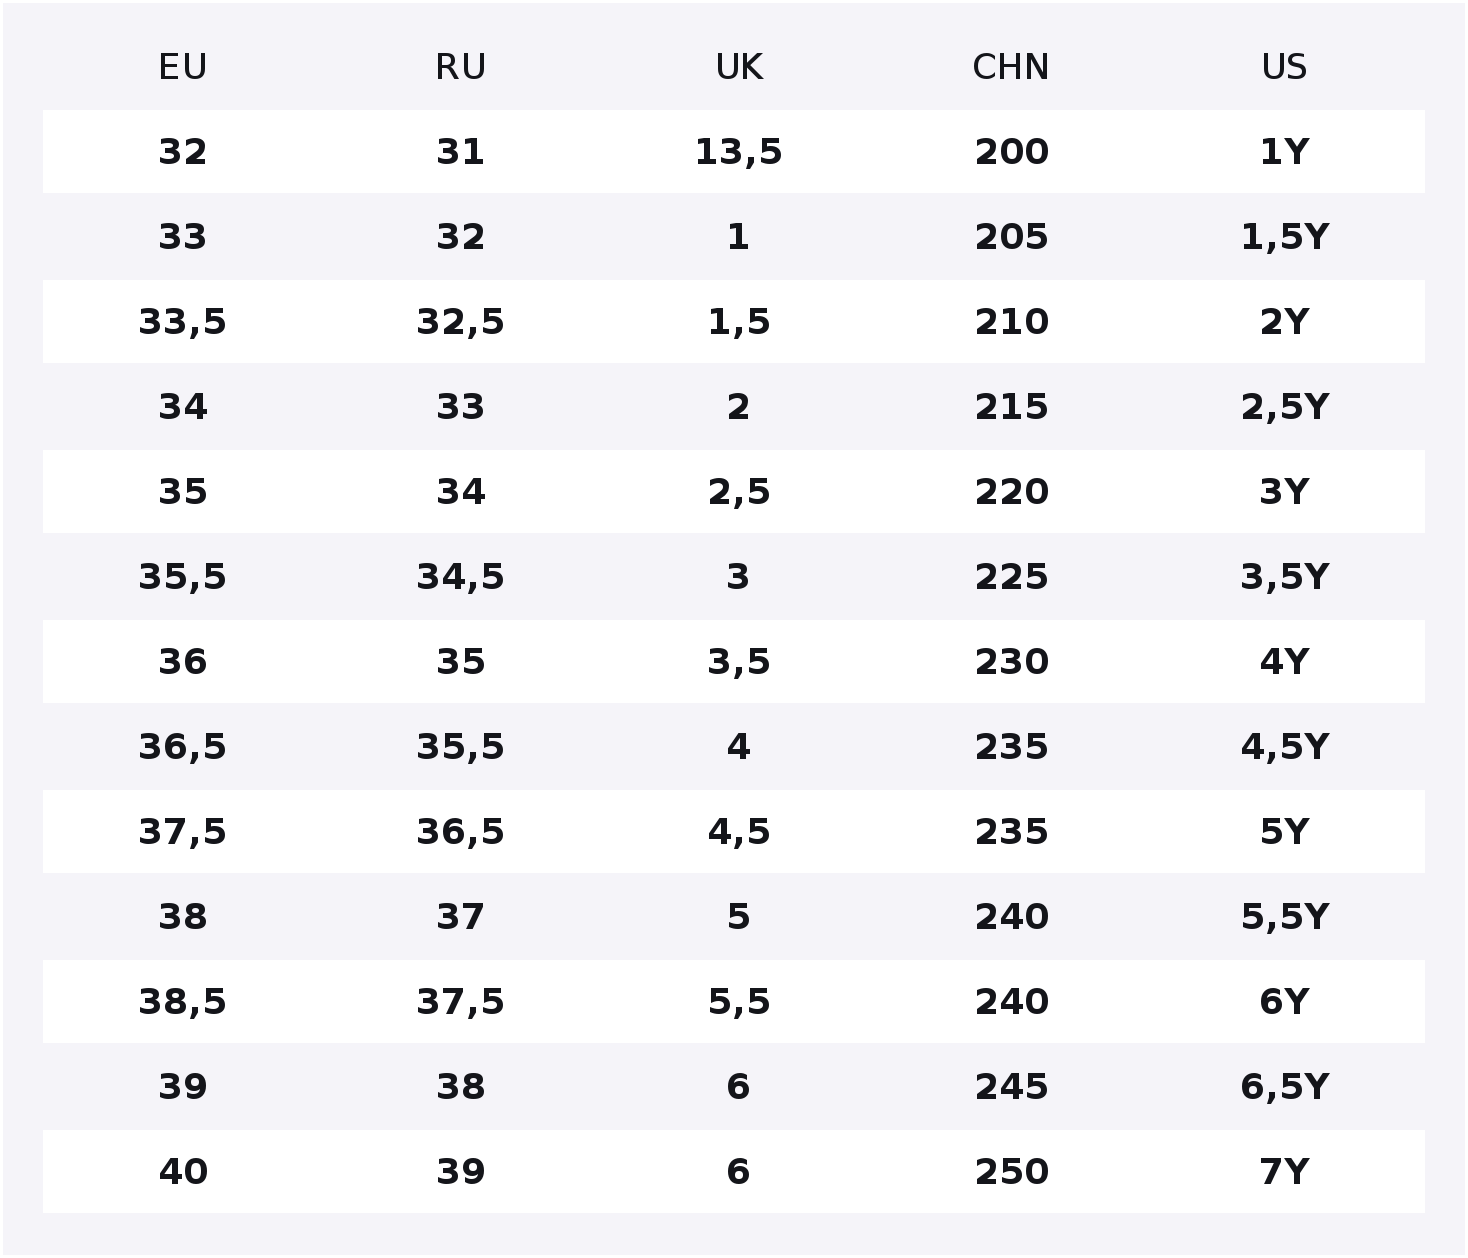
Task: Select EU size 38,5 cell
Action: (183, 1002)
